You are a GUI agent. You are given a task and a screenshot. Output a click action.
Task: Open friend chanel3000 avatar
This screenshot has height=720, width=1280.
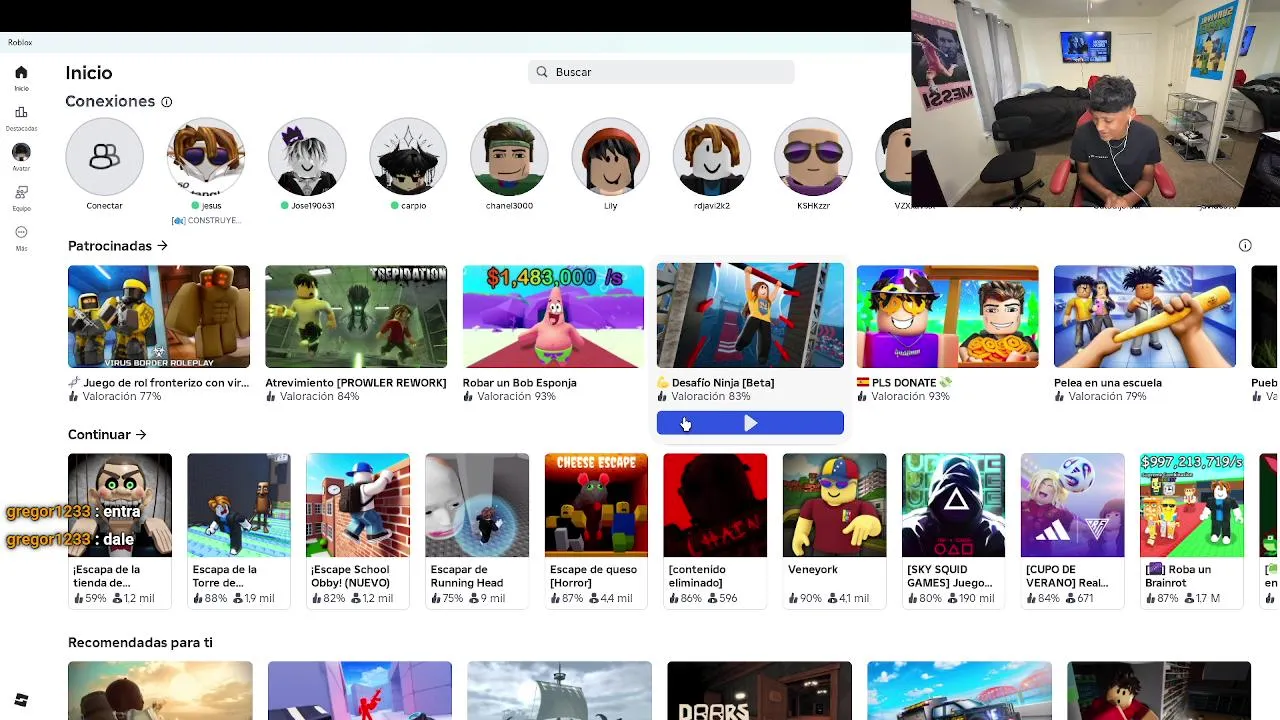(509, 157)
